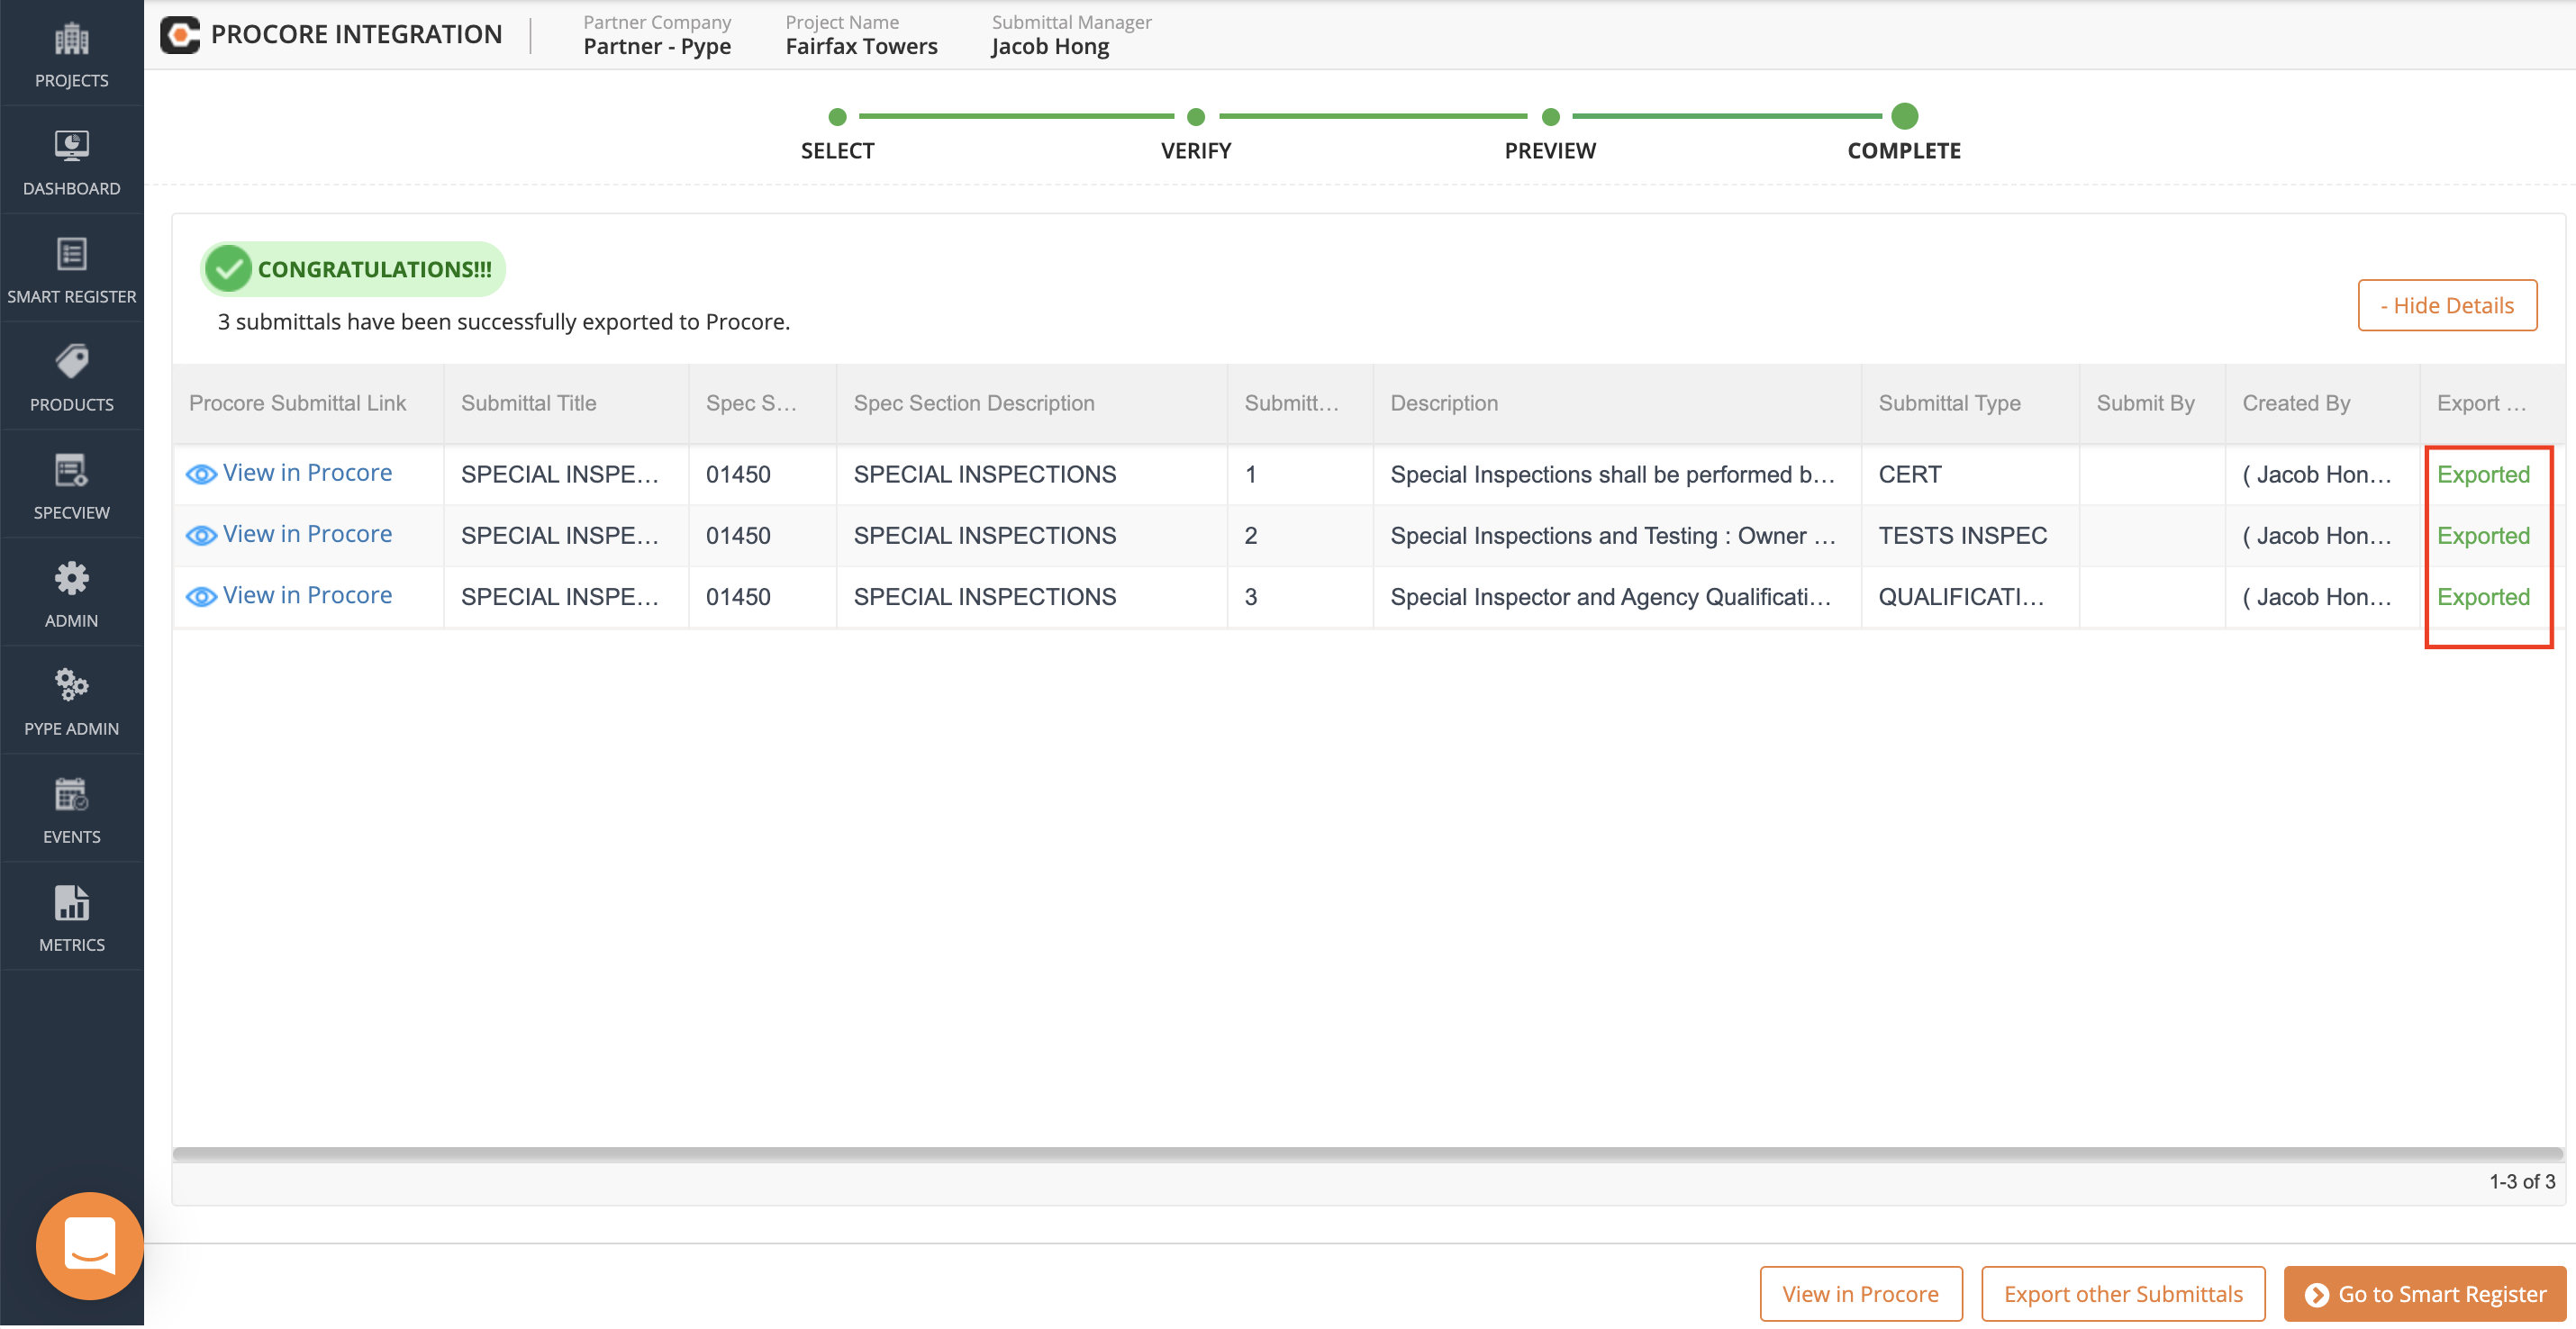This screenshot has height=1329, width=2576.
Task: Go to Dashboard via monitor icon
Action: pos(71,147)
